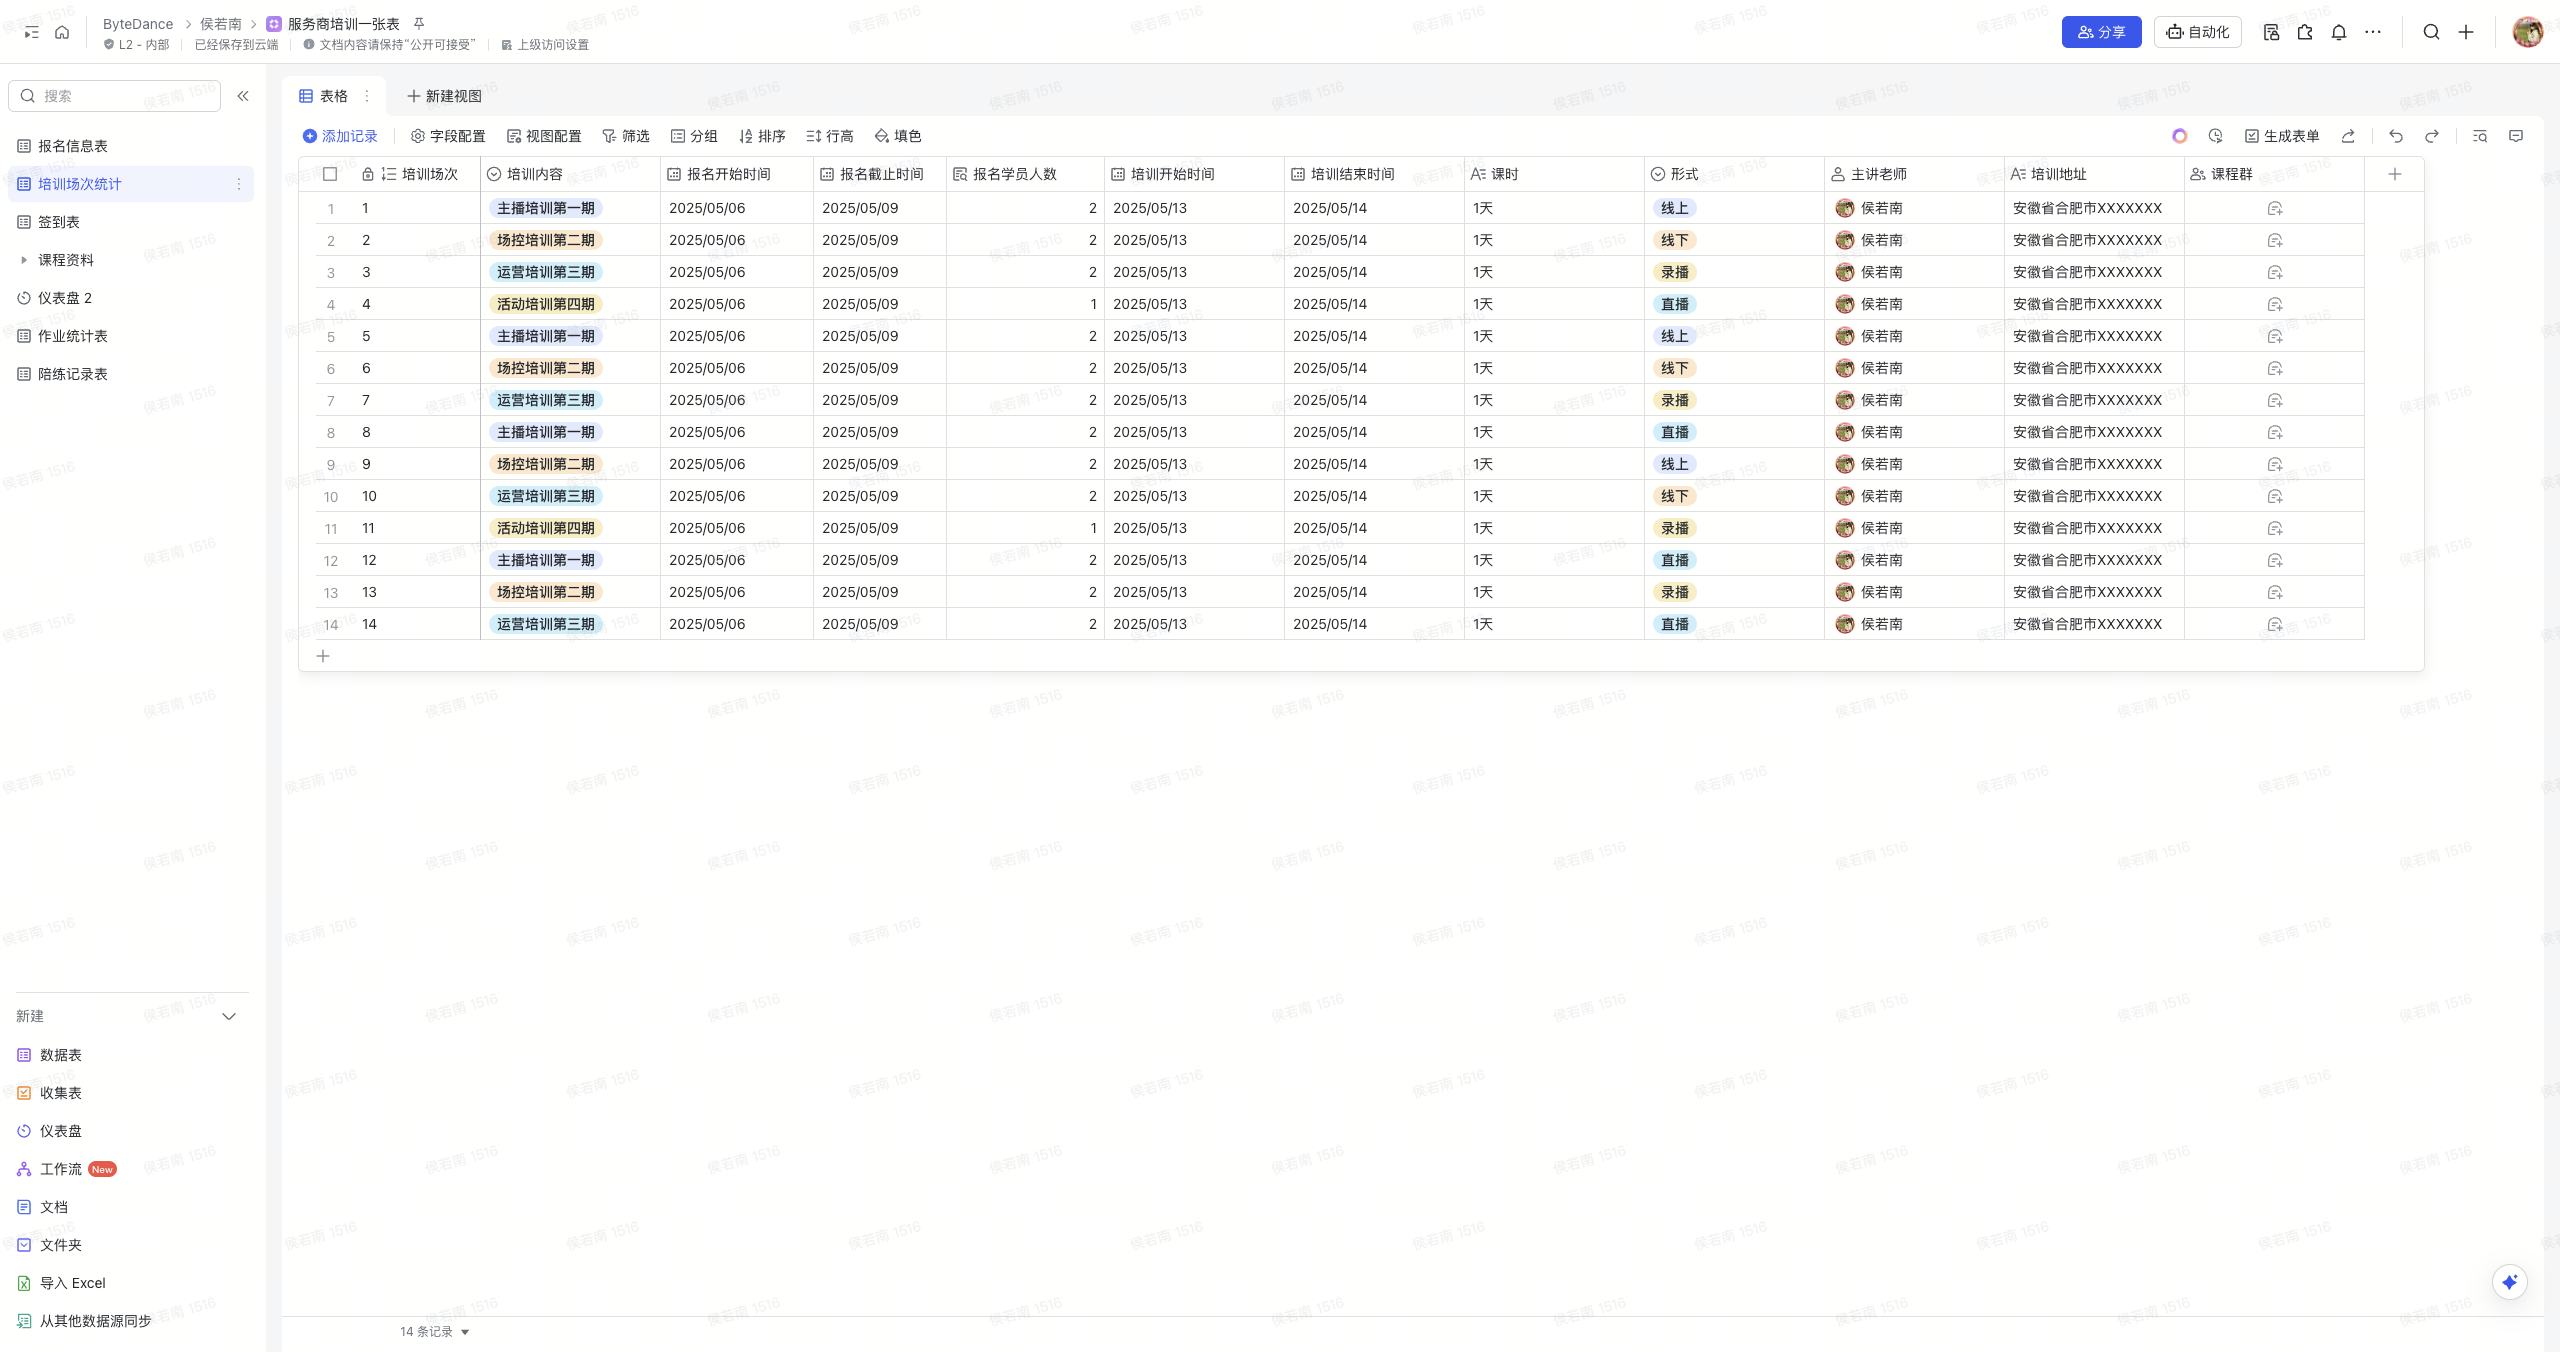This screenshot has height=1352, width=2560.
Task: Open the 14 条记录 dropdown arrow
Action: click(x=465, y=1332)
